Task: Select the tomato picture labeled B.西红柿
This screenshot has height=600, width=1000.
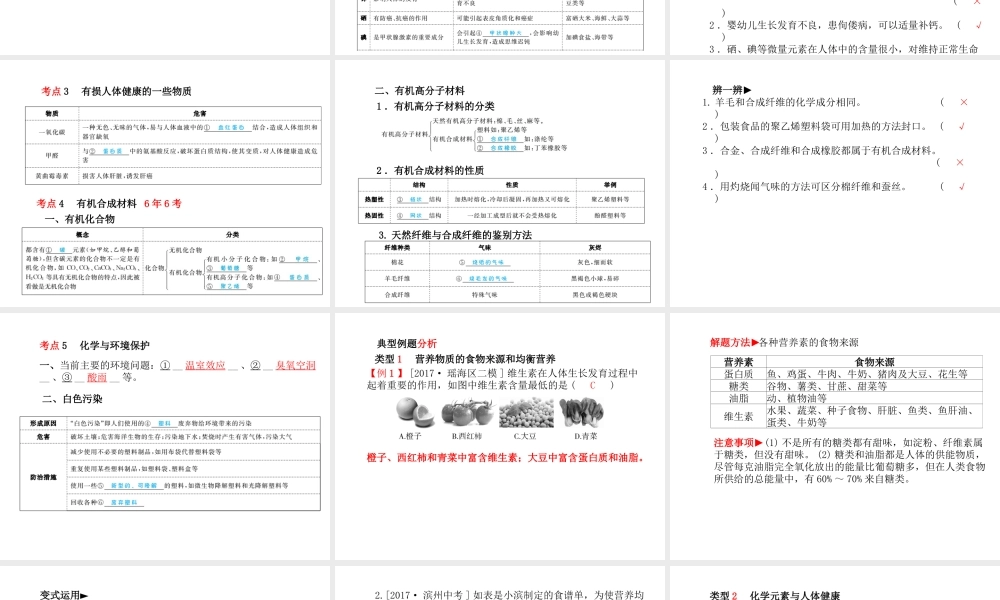Action: pos(468,413)
